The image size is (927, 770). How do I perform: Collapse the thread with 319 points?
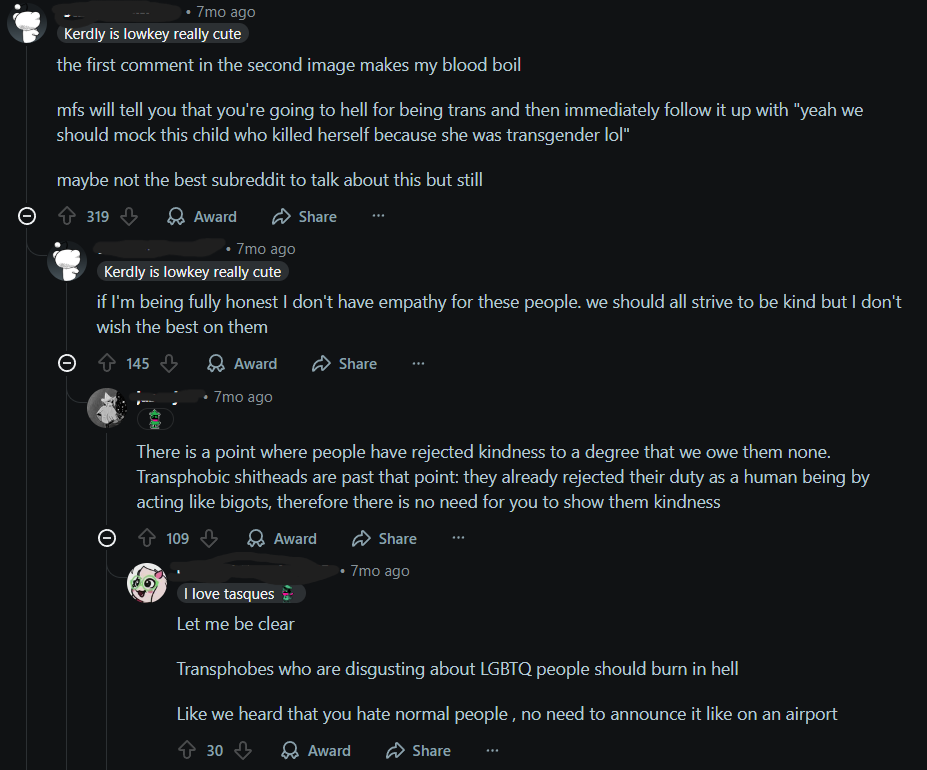tap(28, 216)
